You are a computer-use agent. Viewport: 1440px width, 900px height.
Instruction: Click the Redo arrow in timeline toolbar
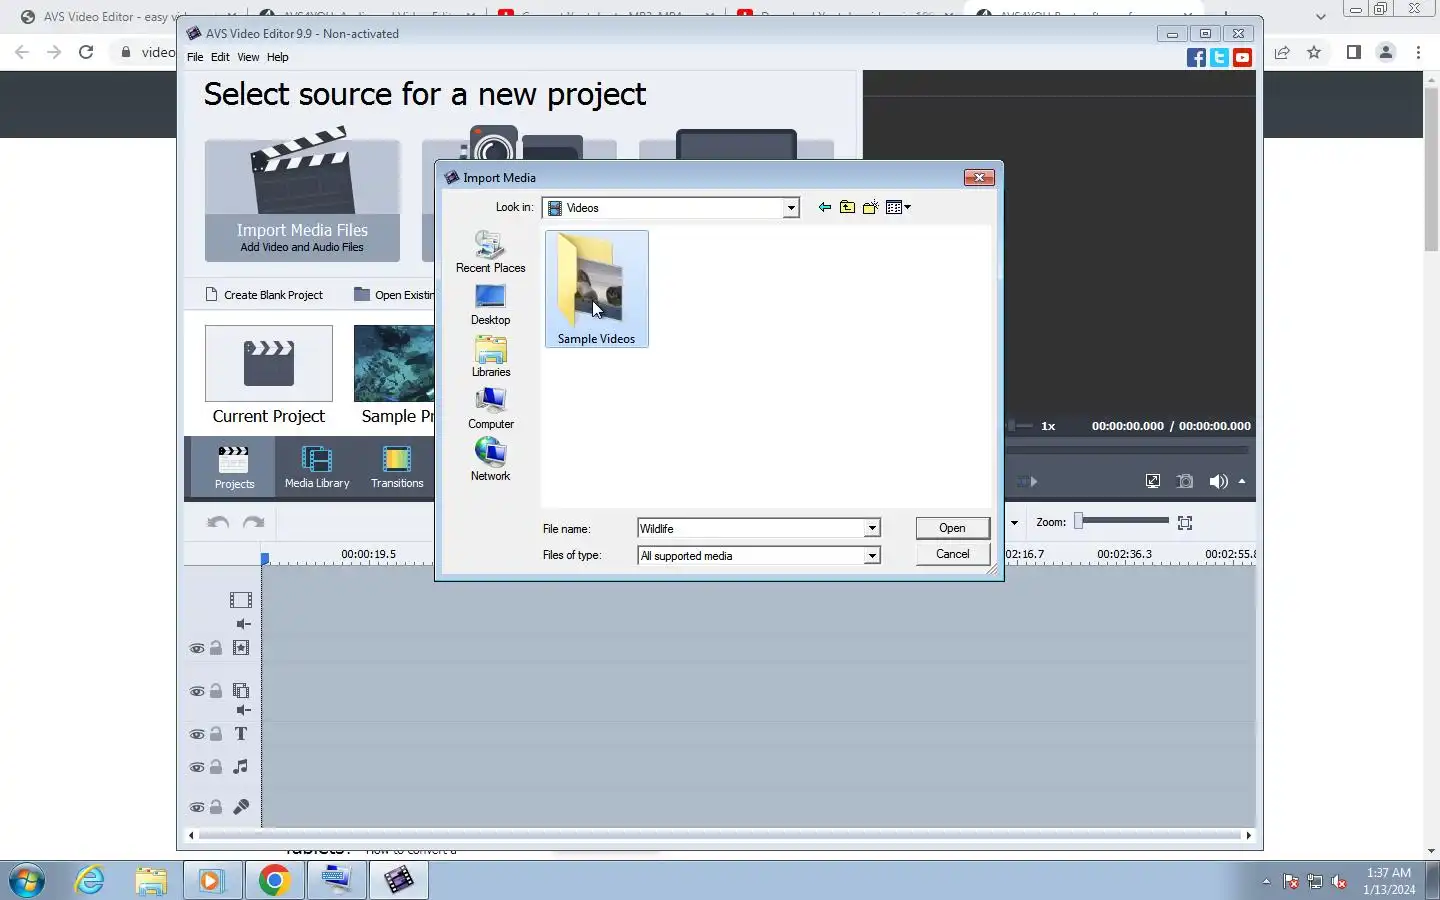[x=254, y=522]
